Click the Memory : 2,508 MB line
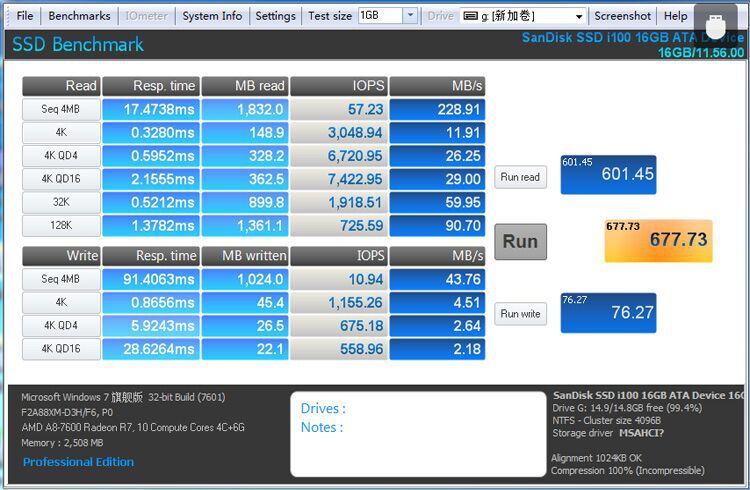Screen dimensions: 750x490 62,443
